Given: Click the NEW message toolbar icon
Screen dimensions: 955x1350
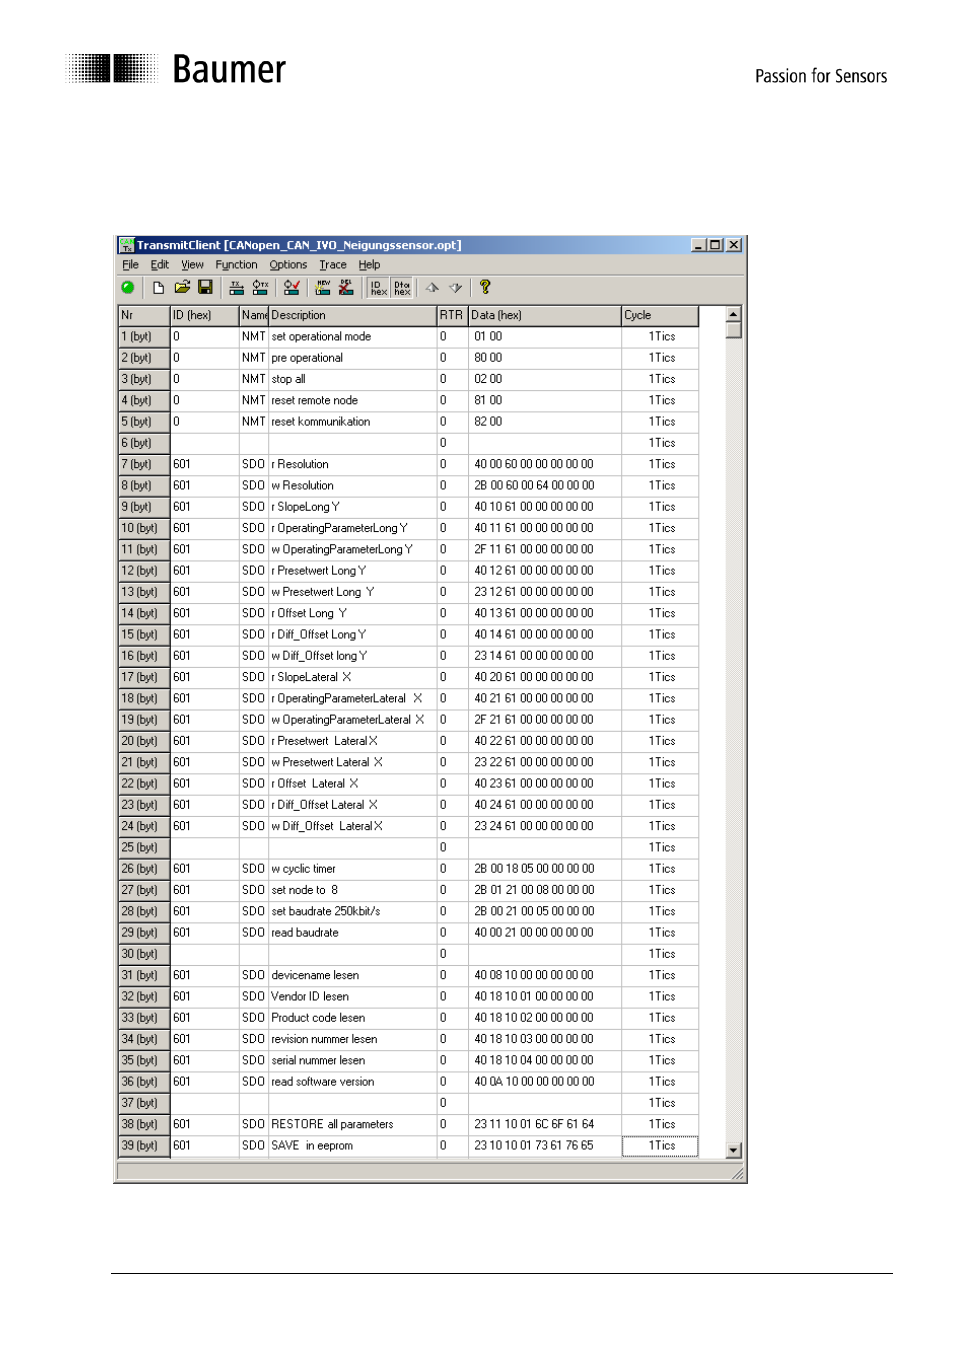Looking at the screenshot, I should pyautogui.click(x=323, y=288).
